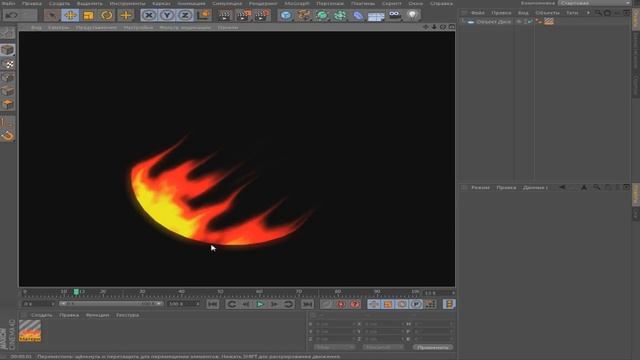Screen dimensions: 640x360
Task: Open the Анимация main menu
Action: pos(191,3)
